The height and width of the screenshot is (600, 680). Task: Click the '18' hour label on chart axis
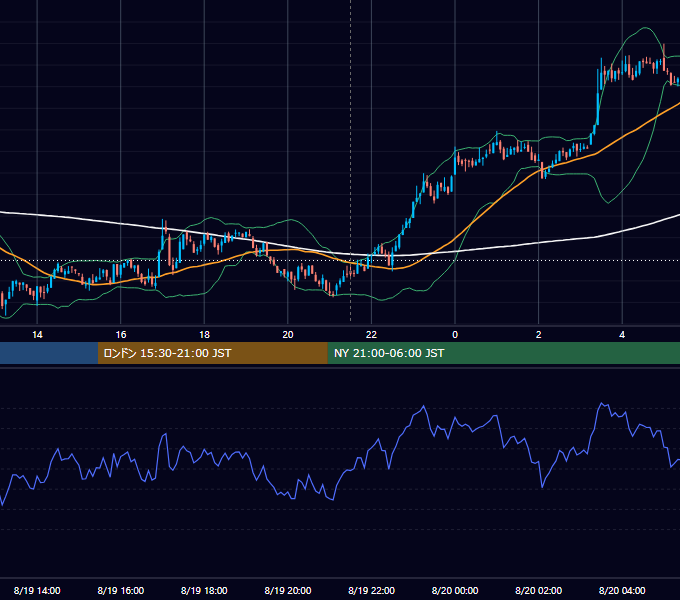[204, 335]
